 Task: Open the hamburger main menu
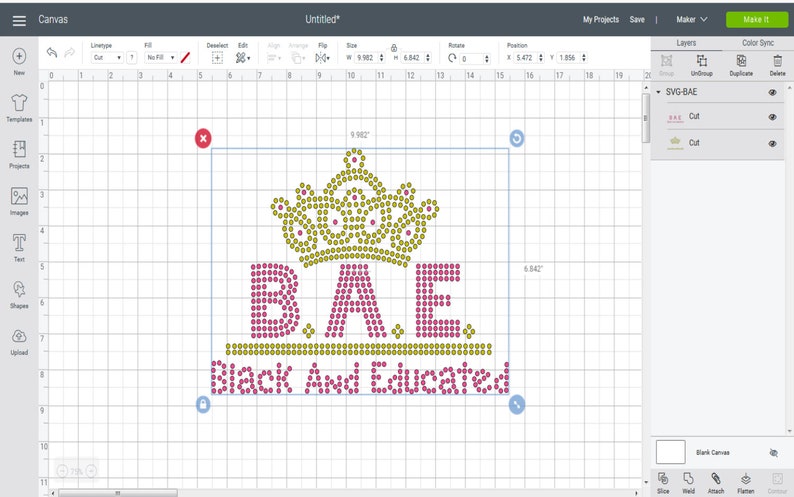point(19,20)
